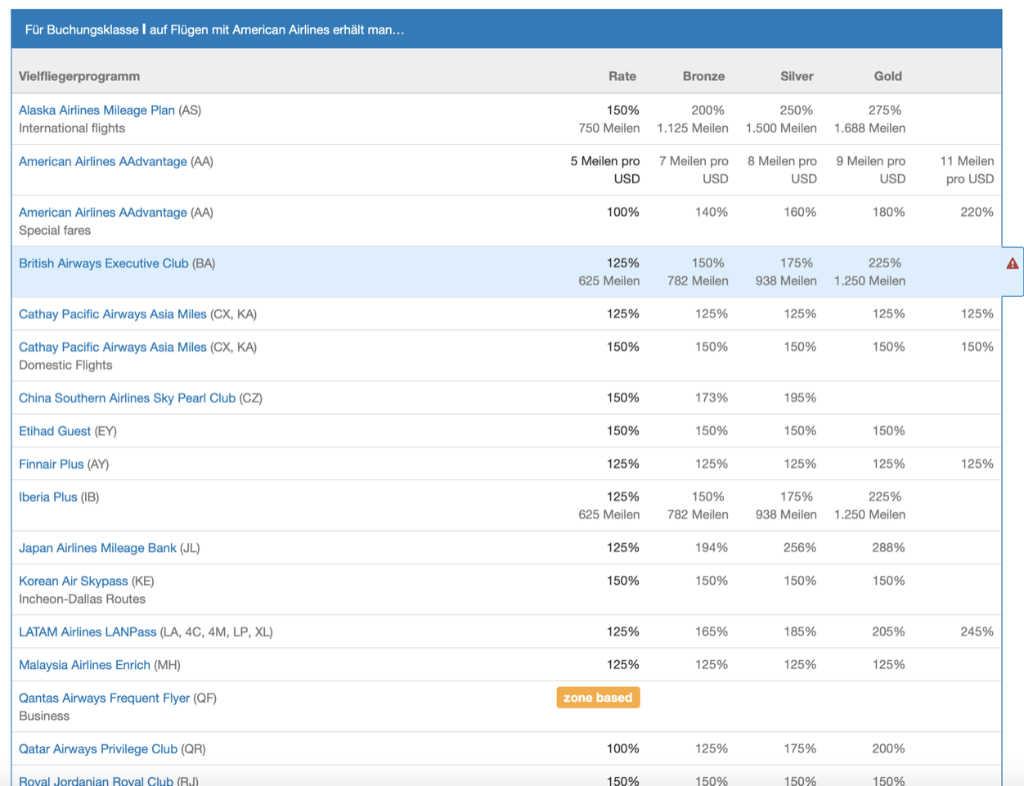Click the "160%" Silver value for Special fares
Viewport: 1024px width, 786px height.
800,212
